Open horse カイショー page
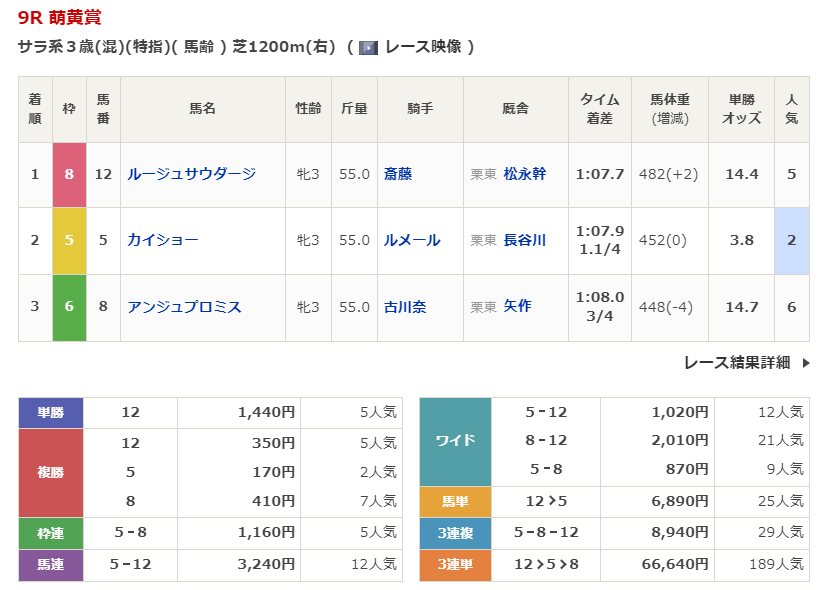 [163, 240]
